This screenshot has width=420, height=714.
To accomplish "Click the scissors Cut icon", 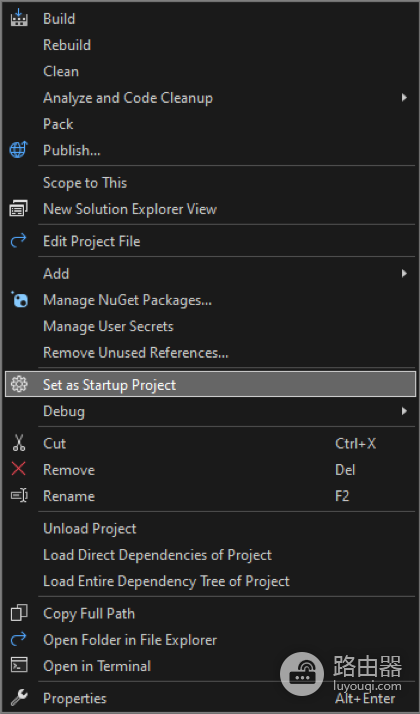I will 19,443.
